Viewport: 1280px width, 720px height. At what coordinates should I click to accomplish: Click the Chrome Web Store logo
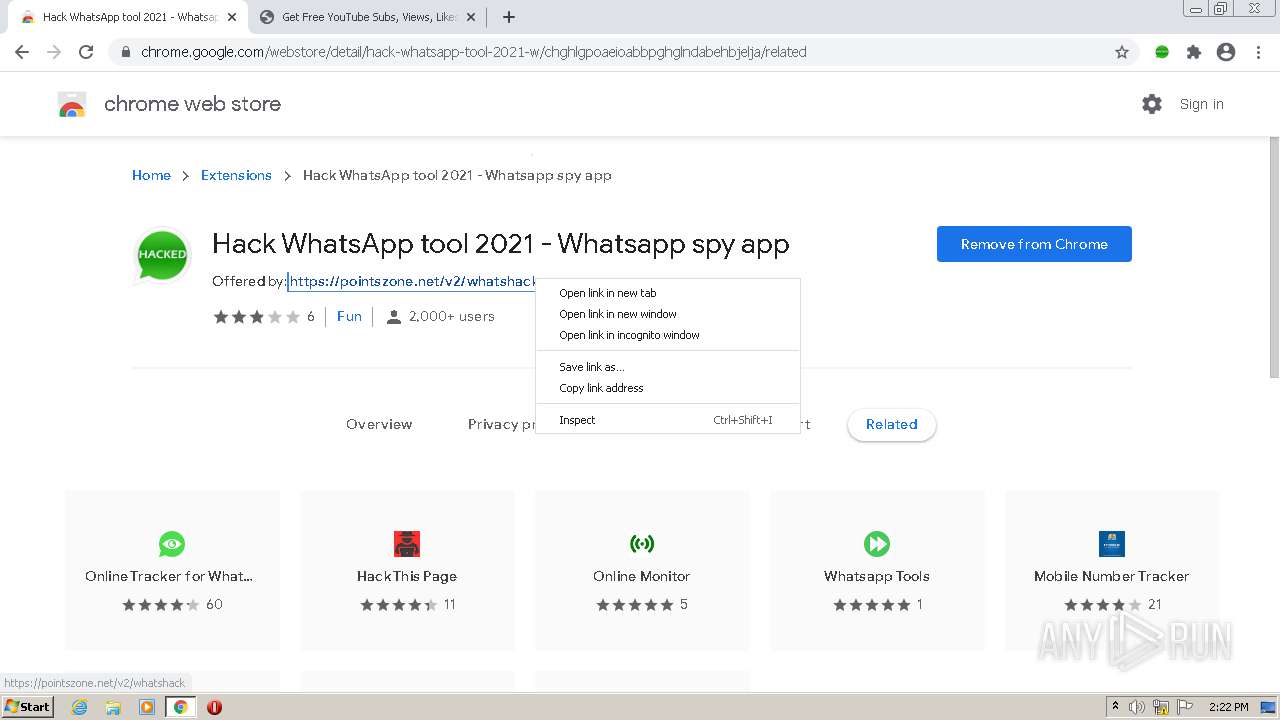tap(72, 104)
